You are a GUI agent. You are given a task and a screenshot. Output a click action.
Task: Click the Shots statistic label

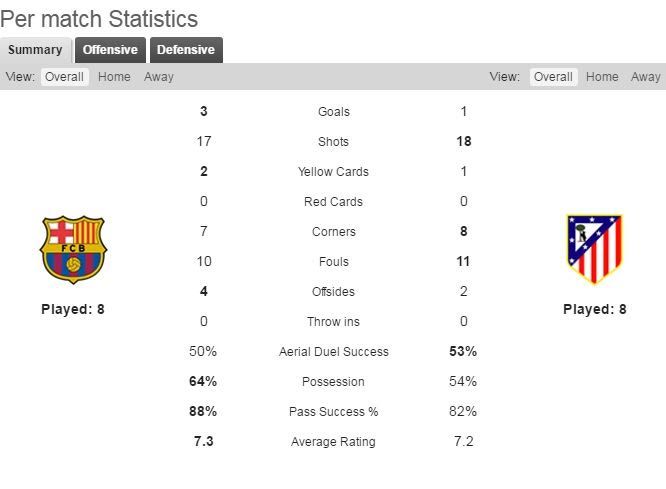point(334,142)
